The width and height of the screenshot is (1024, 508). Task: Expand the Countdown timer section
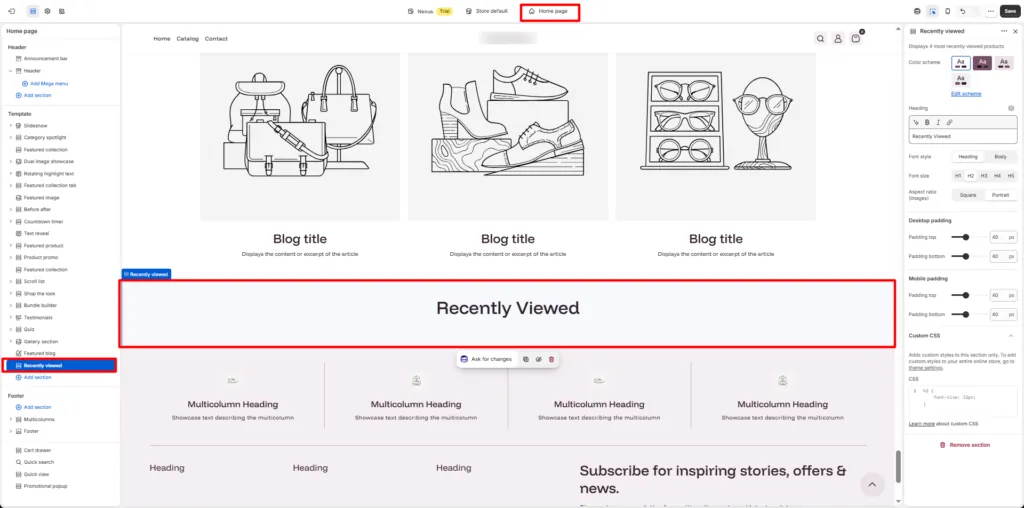tap(10, 221)
